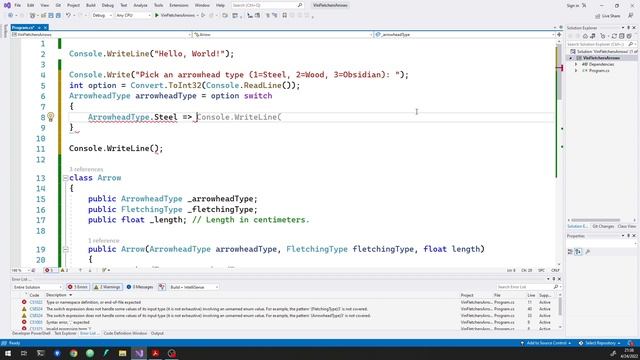Click the error count indicator below editor

pyautogui.click(x=50, y=270)
